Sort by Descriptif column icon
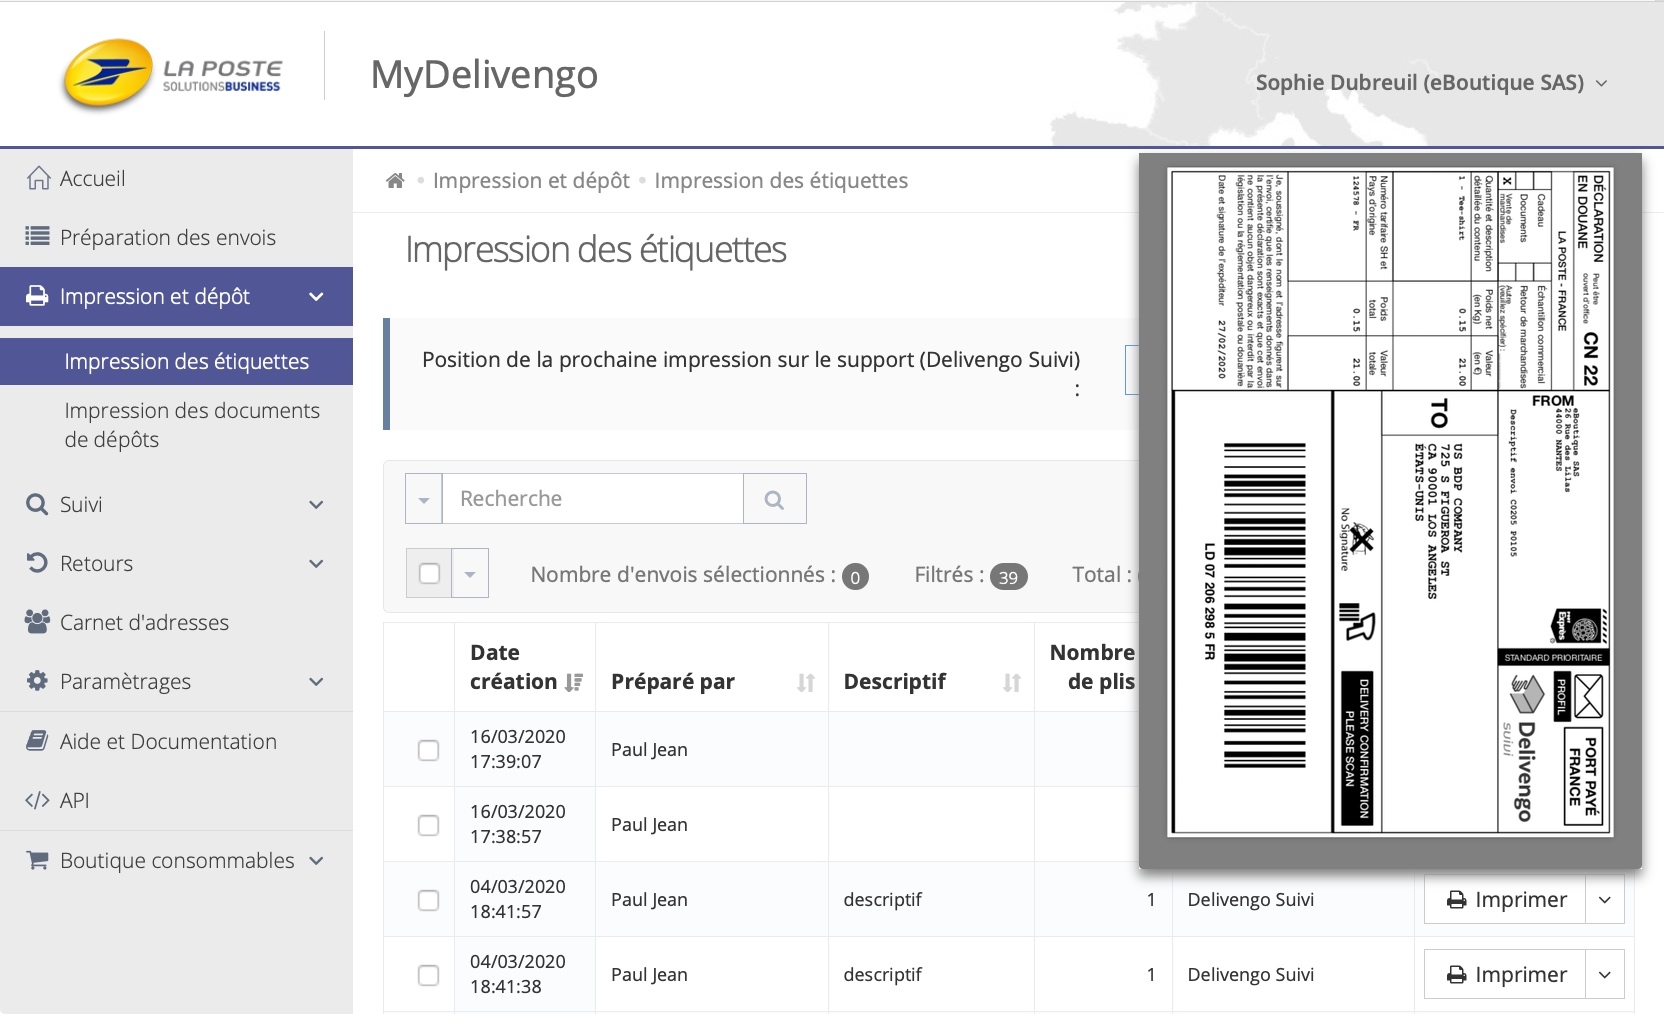 coord(1012,682)
